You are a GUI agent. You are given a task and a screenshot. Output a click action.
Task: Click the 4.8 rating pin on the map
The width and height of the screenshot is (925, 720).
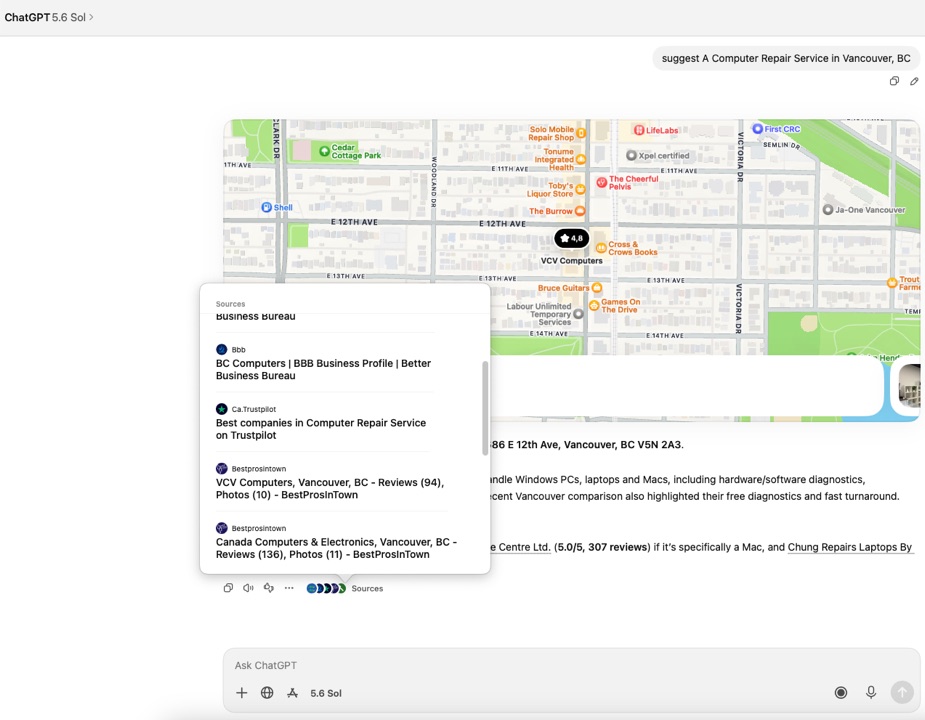point(572,238)
